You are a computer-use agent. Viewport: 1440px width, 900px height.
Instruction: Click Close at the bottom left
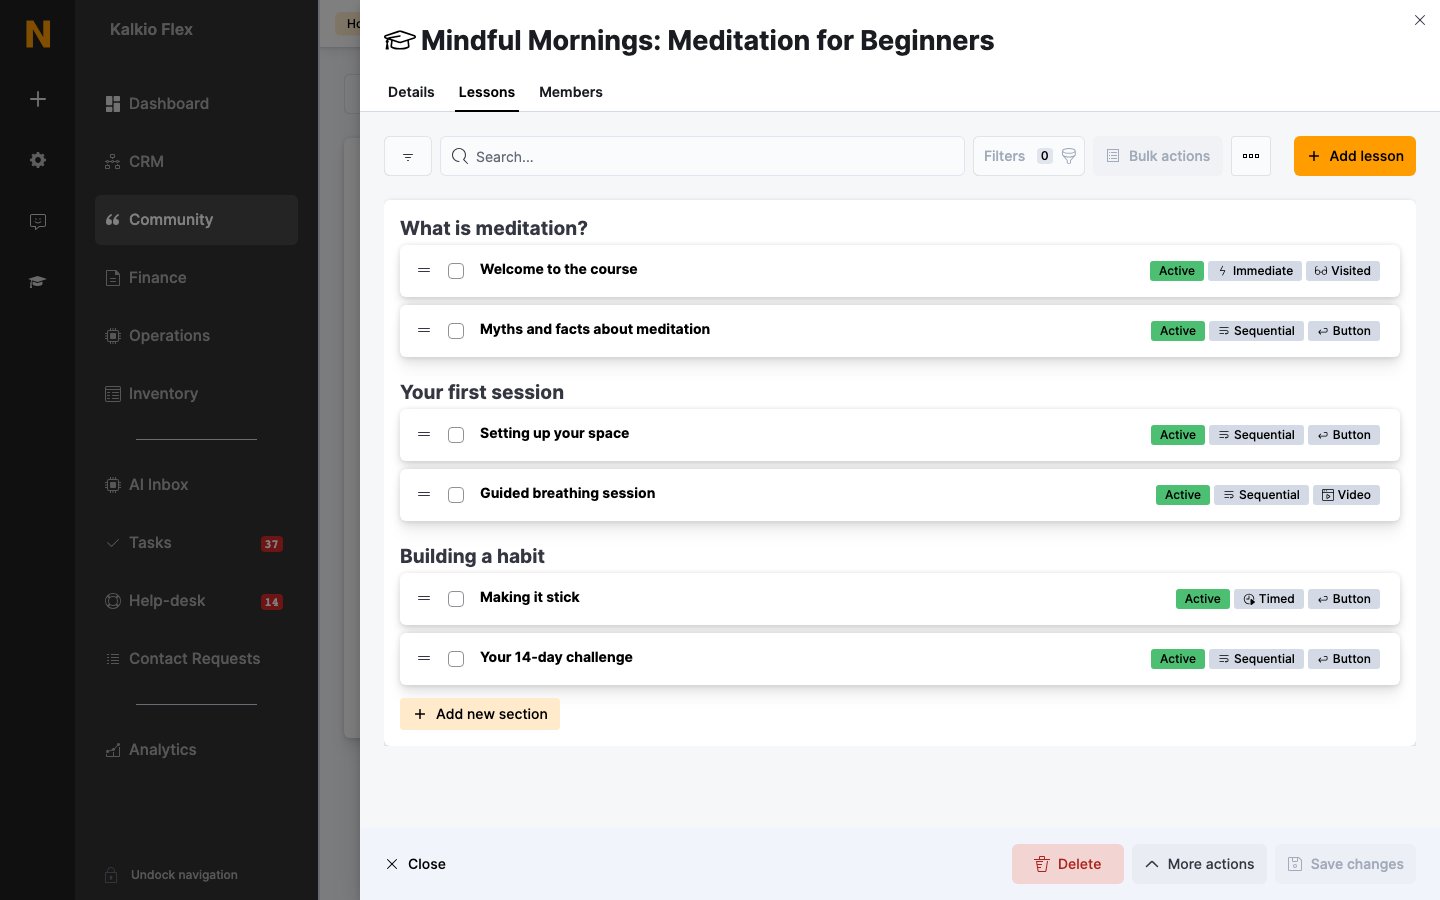coord(416,864)
